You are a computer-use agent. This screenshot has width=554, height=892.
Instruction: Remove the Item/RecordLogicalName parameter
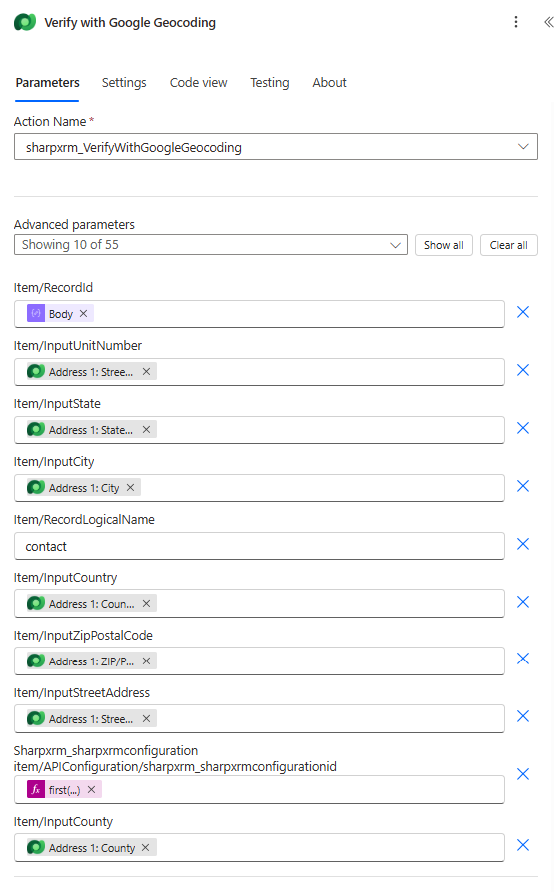[x=523, y=544]
